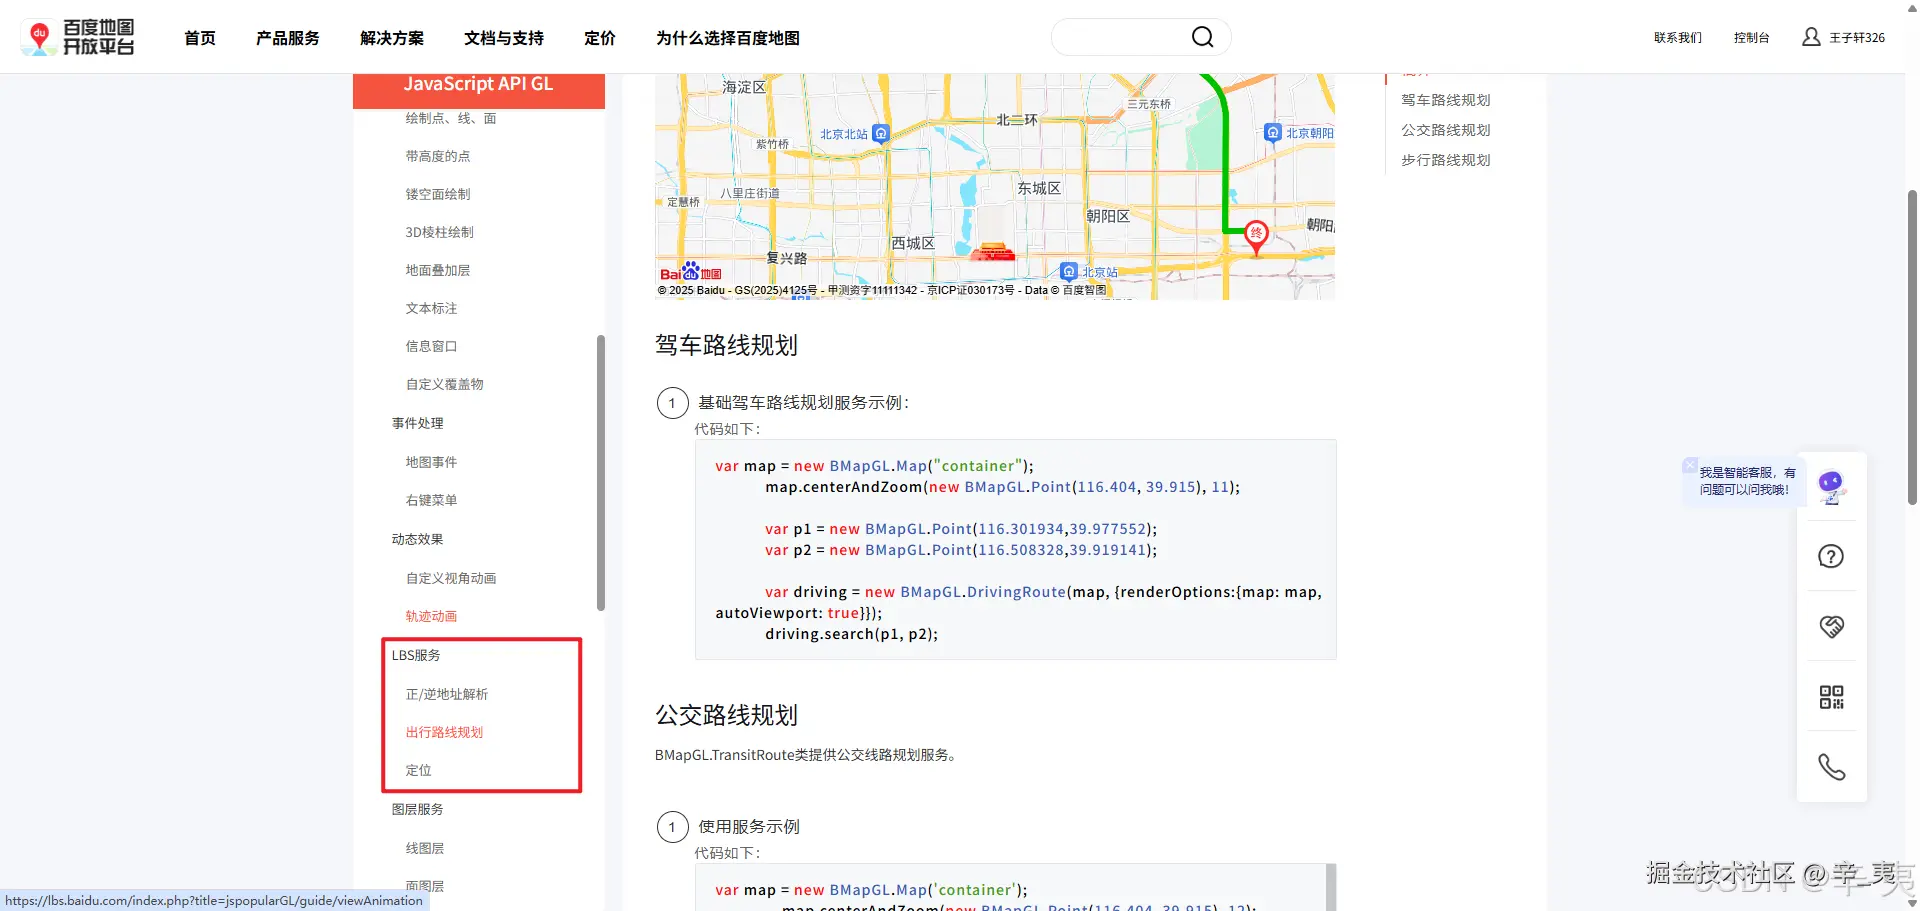Click the phone contact icon
1920x911 pixels.
pos(1832,767)
